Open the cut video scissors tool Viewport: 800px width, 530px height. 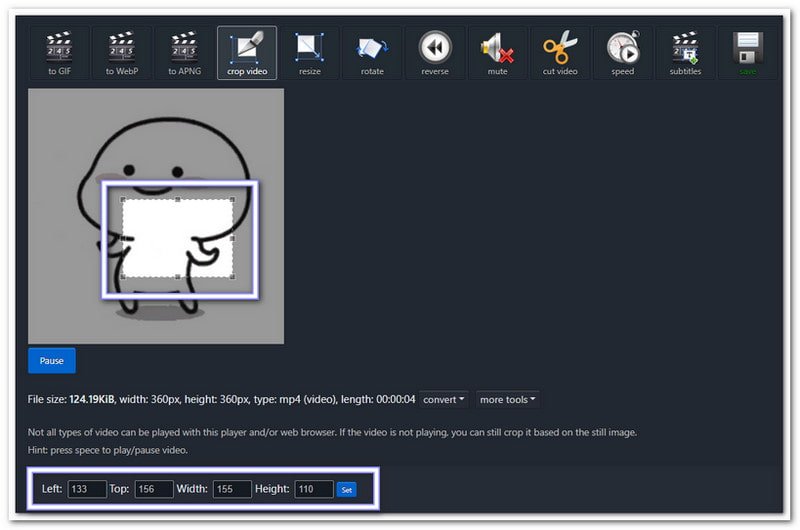[x=560, y=53]
